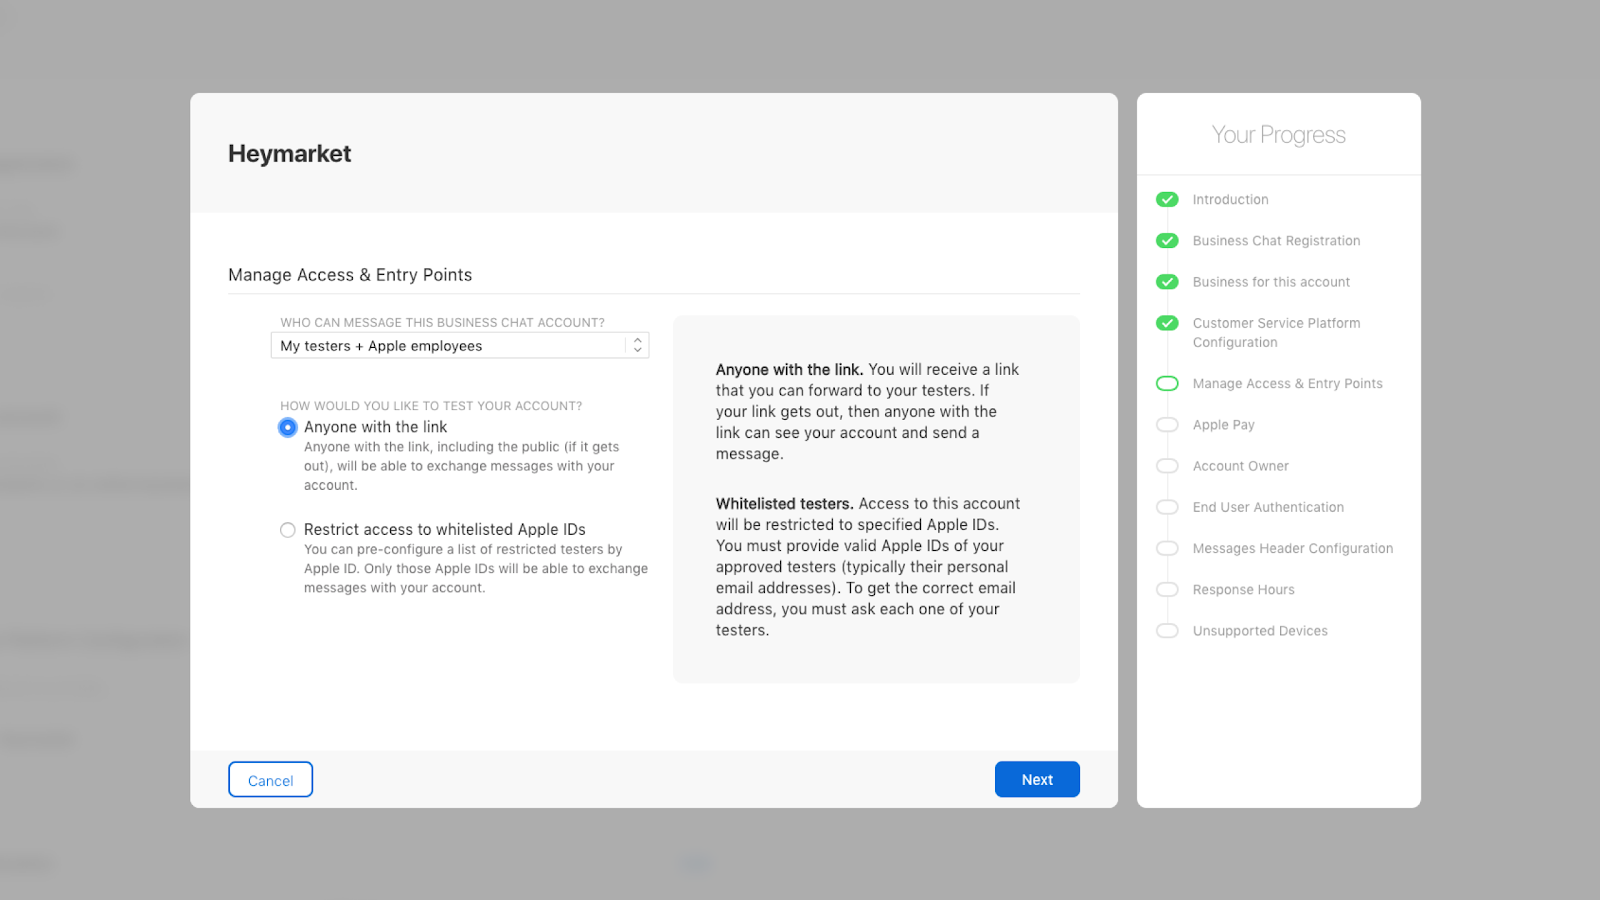Click the empty step indicator beside Response Hours

click(x=1167, y=590)
